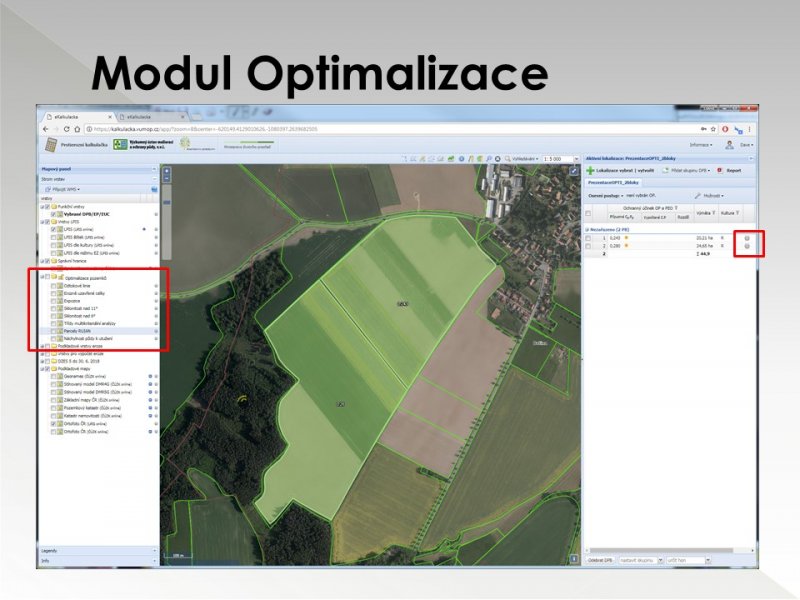Click the browser home icon
This screenshot has height=600, width=800.
(79, 129)
